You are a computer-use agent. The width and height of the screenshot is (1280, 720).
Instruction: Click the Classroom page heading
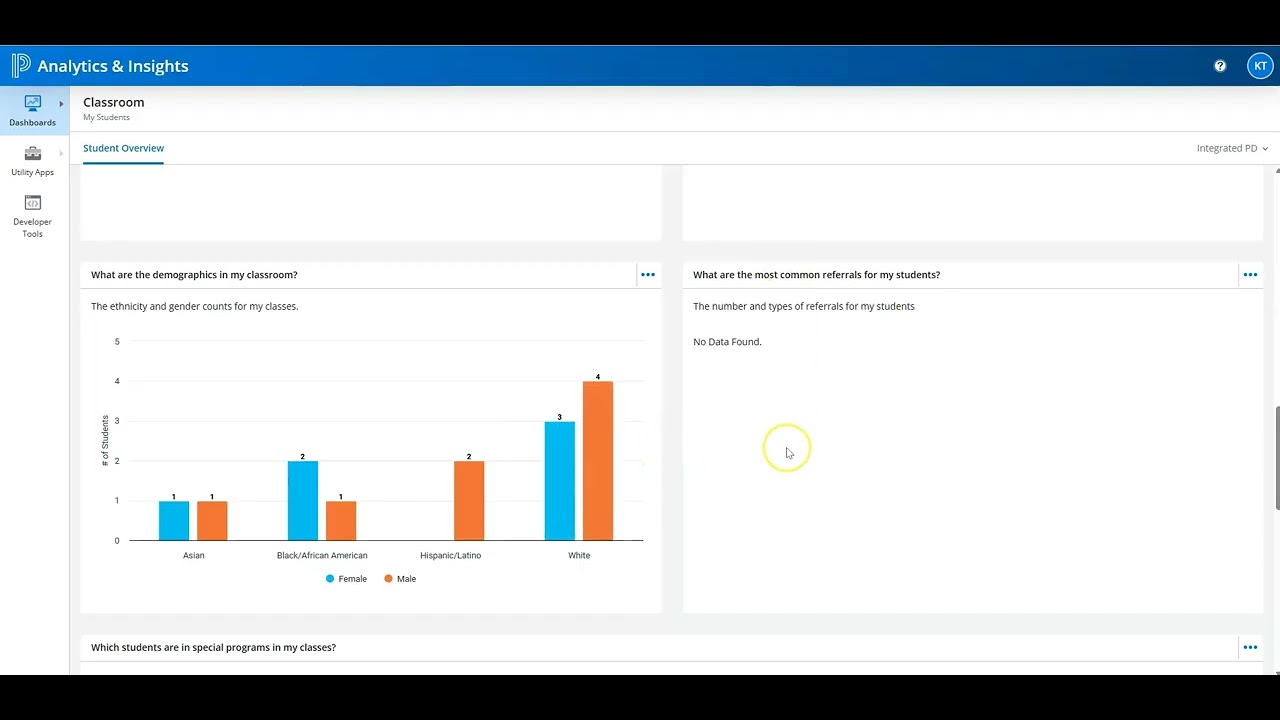click(x=114, y=102)
